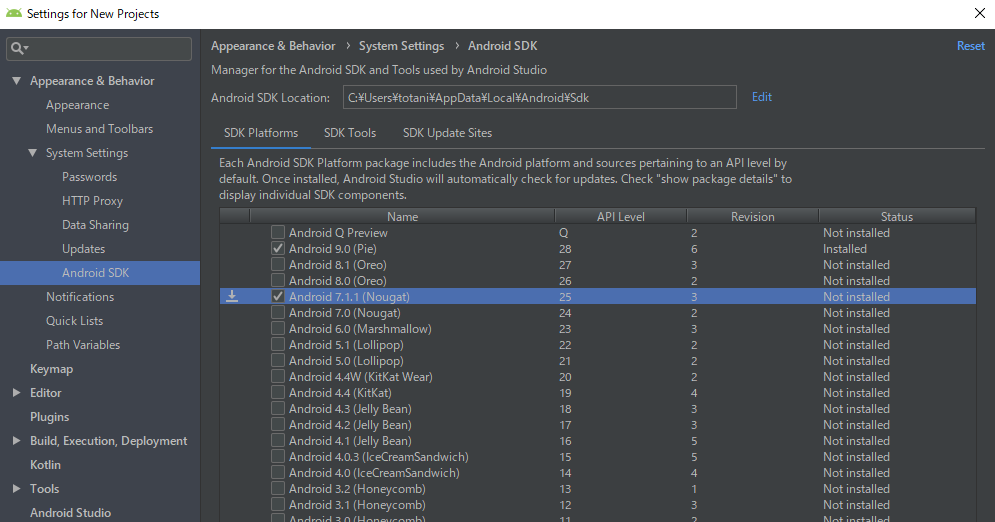Collapse the Appearance & Behavior tree node

click(16, 81)
